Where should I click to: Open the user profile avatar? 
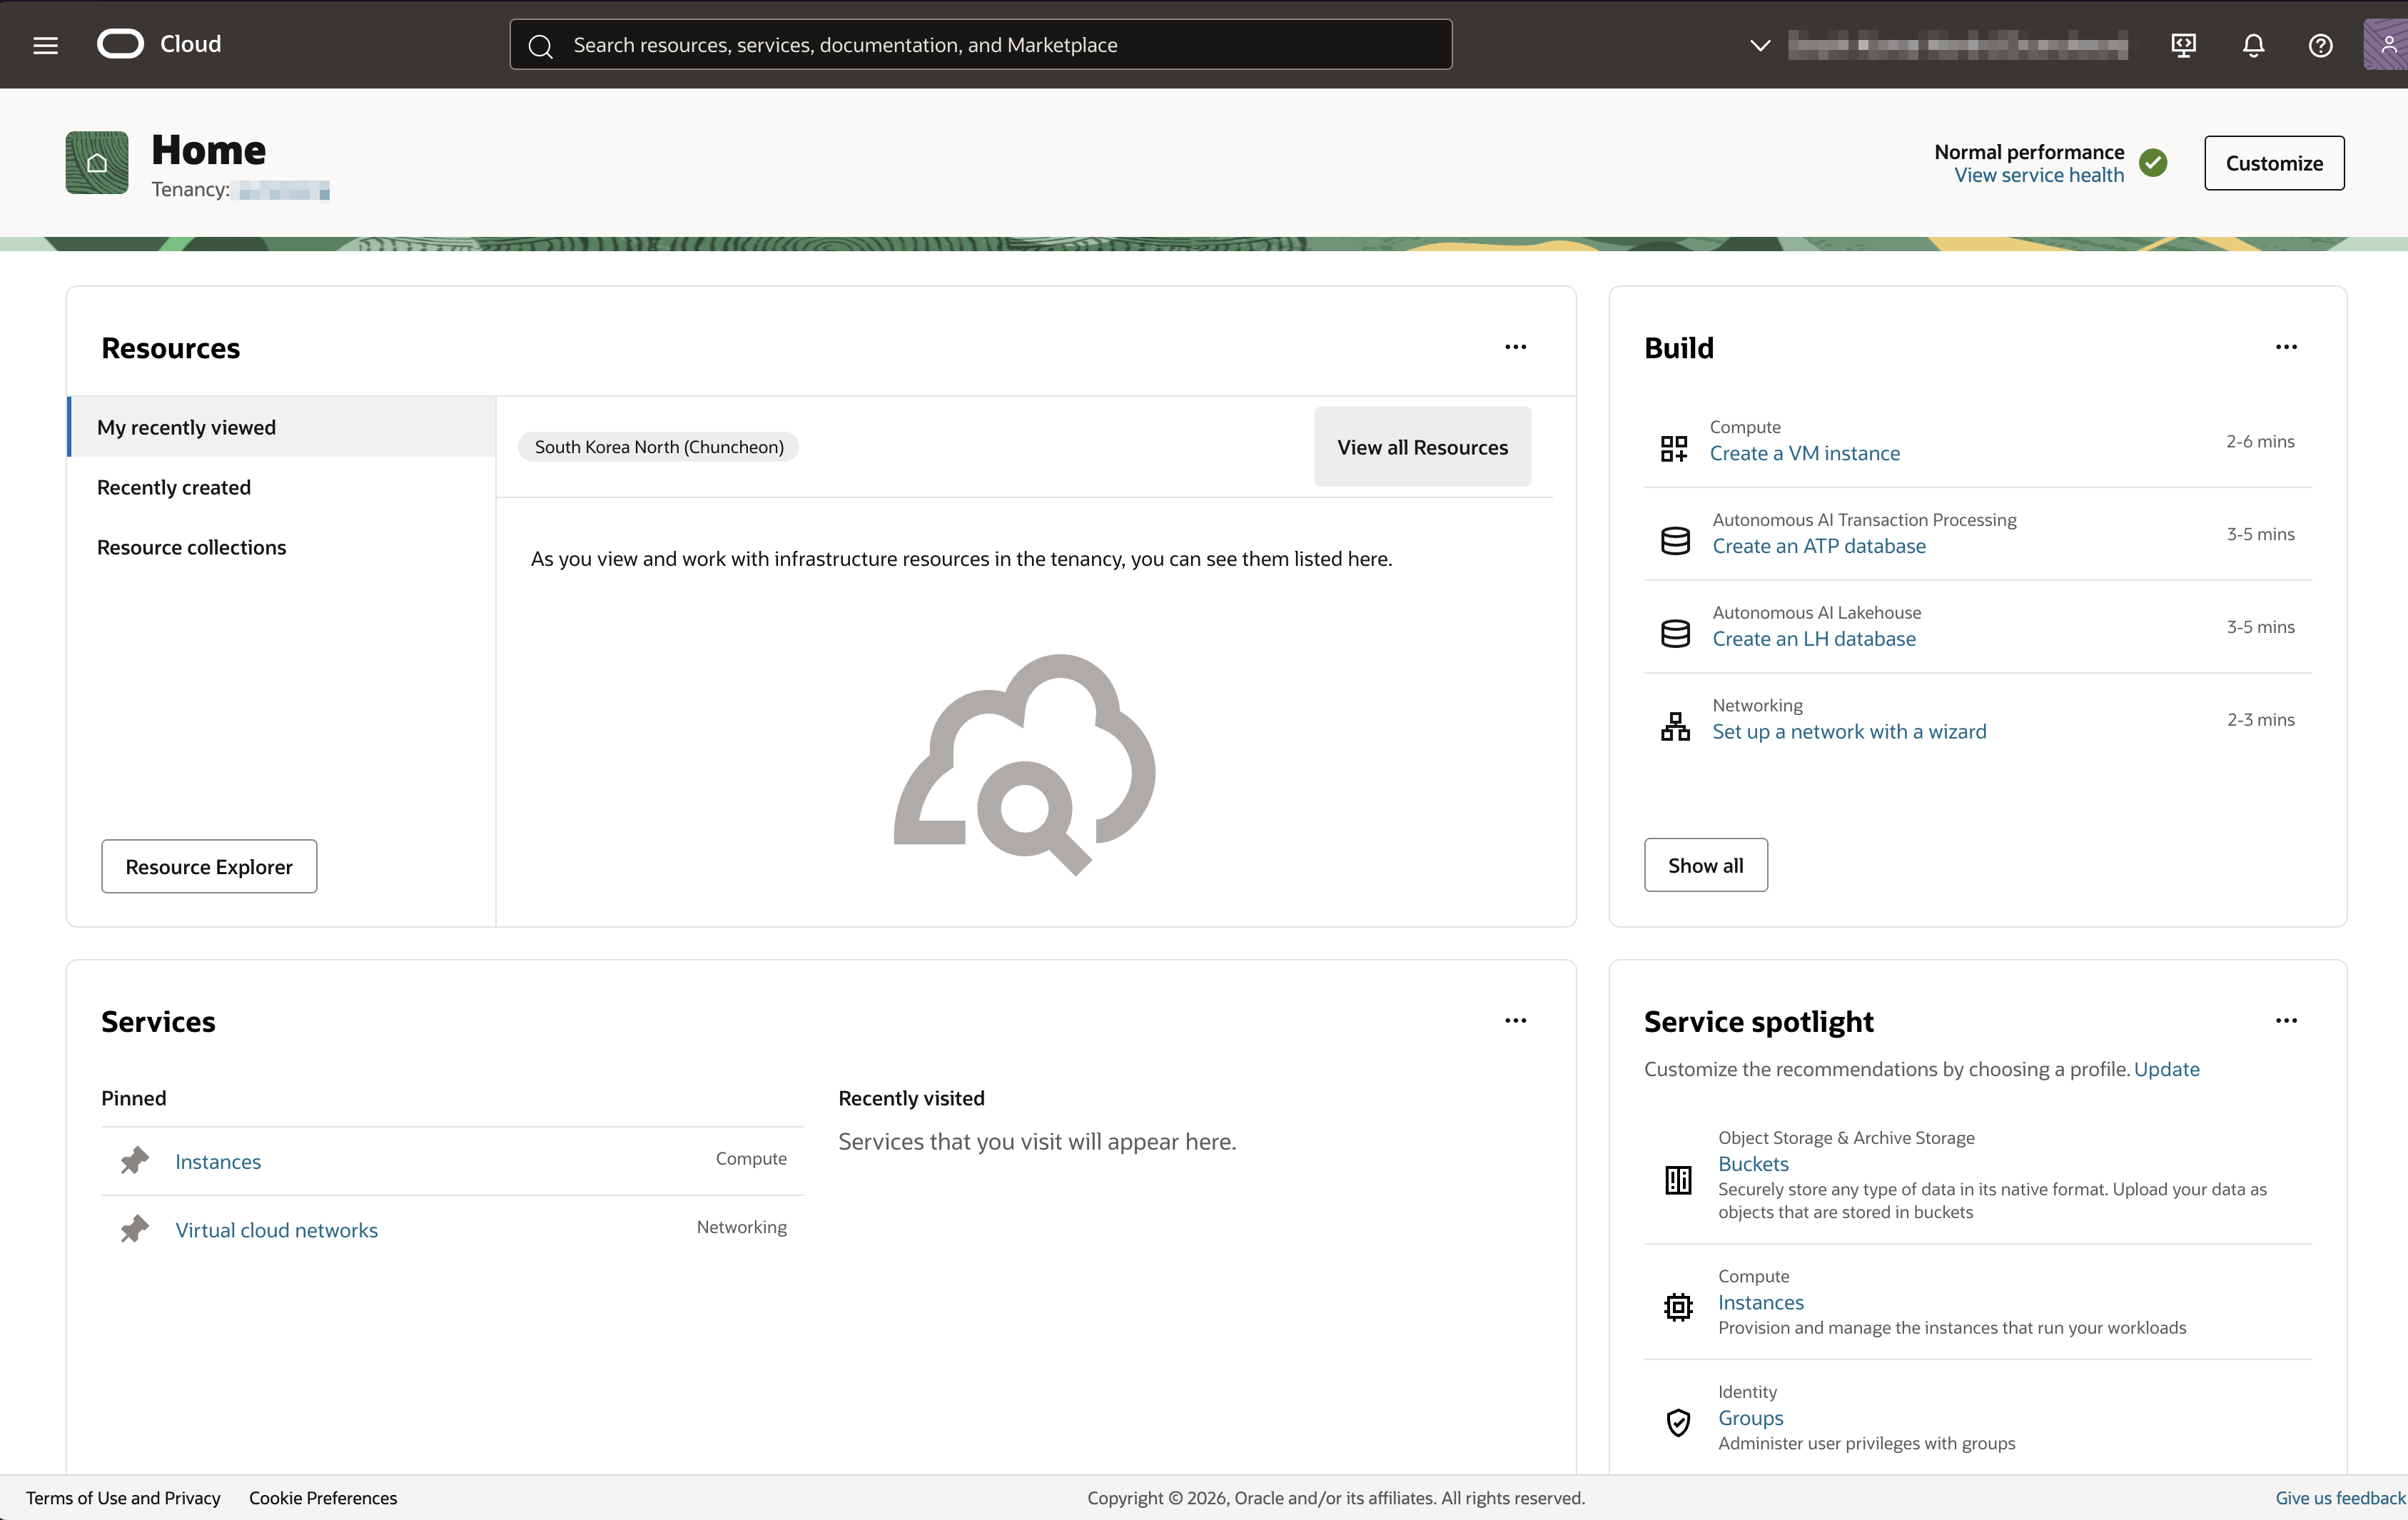[x=2388, y=45]
